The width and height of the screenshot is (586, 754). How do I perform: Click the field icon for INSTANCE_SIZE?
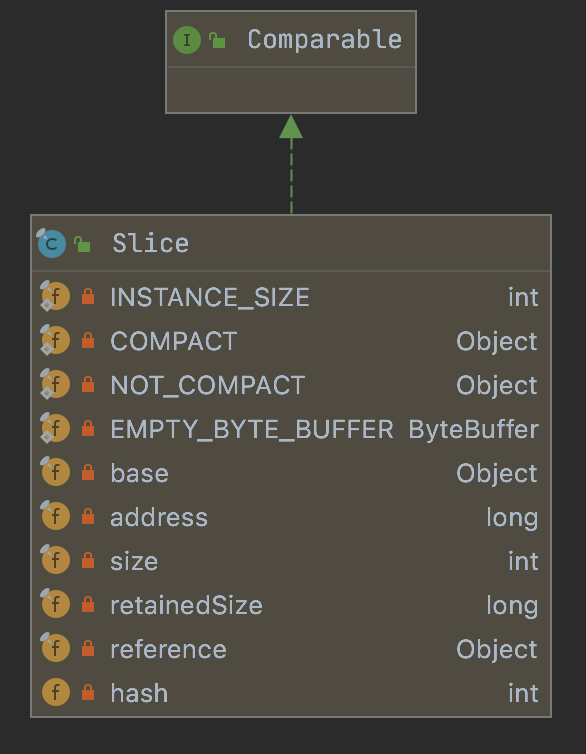[x=55, y=296]
